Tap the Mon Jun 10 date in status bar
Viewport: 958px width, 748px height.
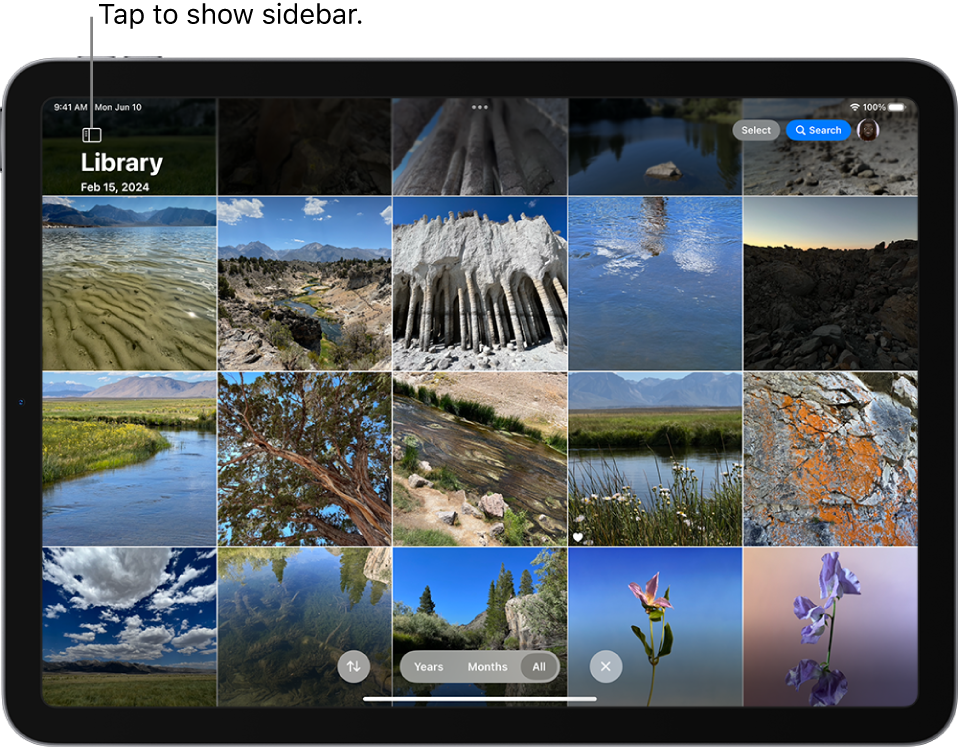click(x=118, y=107)
